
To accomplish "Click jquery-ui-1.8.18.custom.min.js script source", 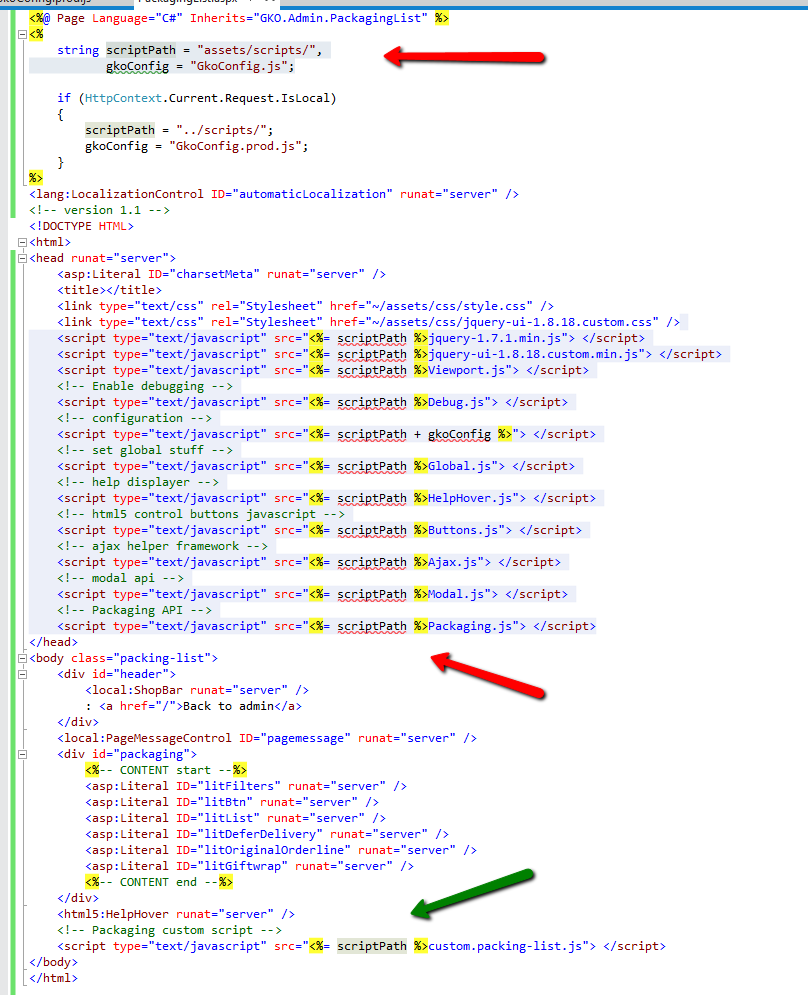I will tap(533, 354).
